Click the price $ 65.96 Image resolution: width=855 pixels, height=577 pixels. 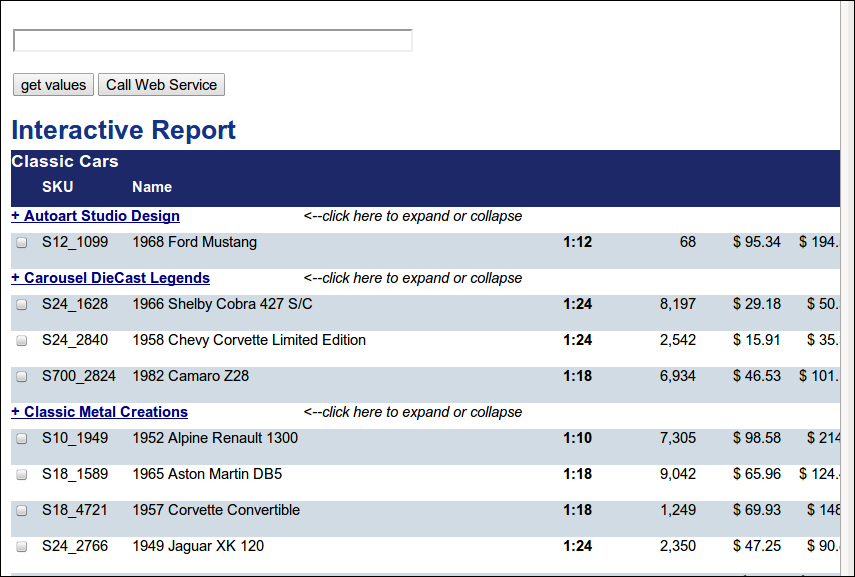point(757,474)
